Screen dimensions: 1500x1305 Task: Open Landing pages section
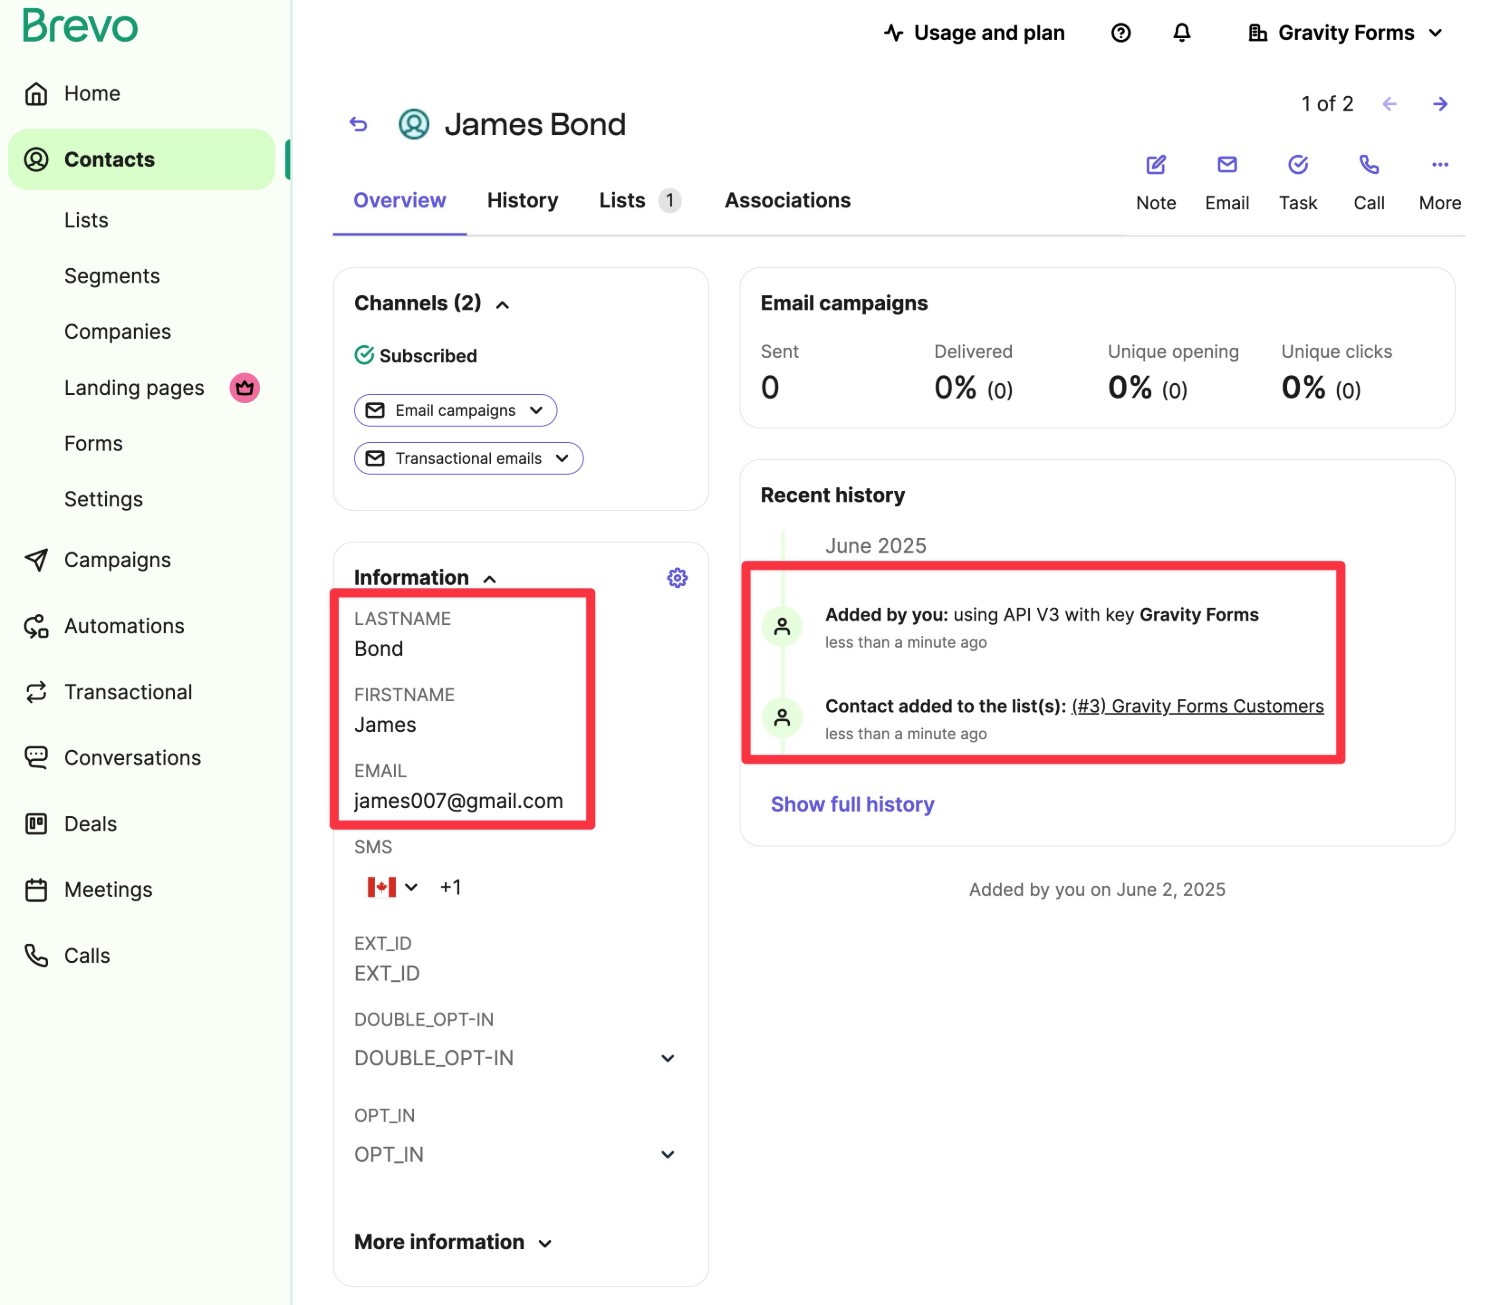pyautogui.click(x=134, y=388)
